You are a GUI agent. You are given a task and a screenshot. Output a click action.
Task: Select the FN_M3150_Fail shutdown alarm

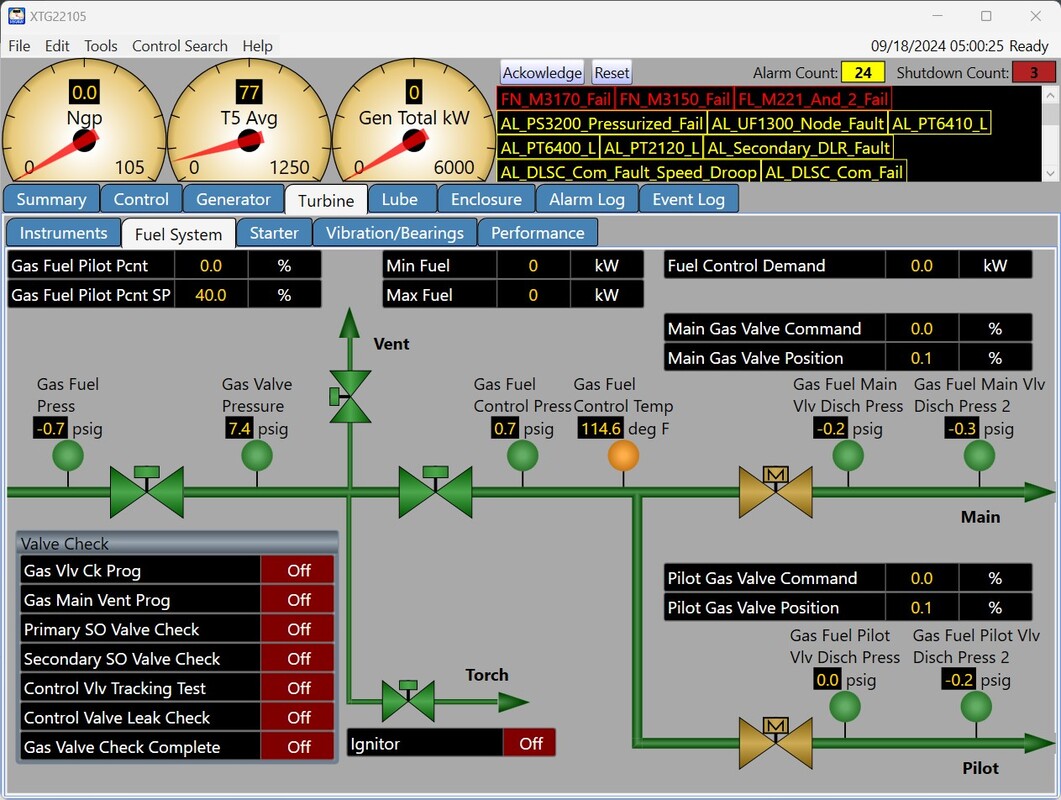674,99
